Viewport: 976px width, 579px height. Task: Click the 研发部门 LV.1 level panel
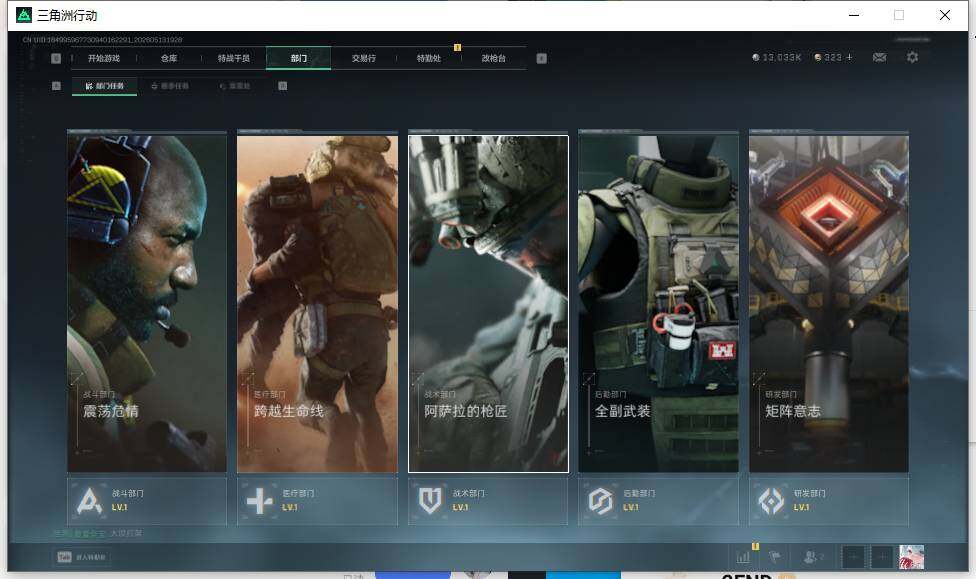[829, 501]
